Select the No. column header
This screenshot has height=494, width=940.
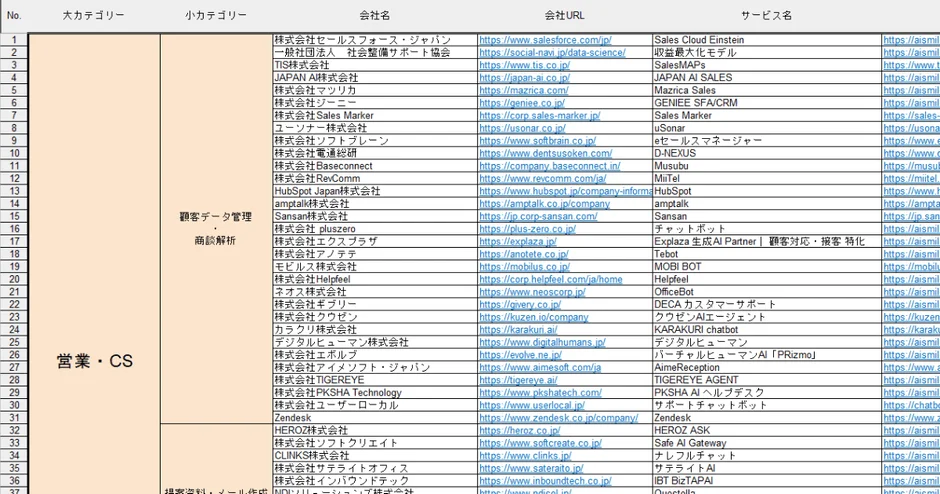click(14, 16)
